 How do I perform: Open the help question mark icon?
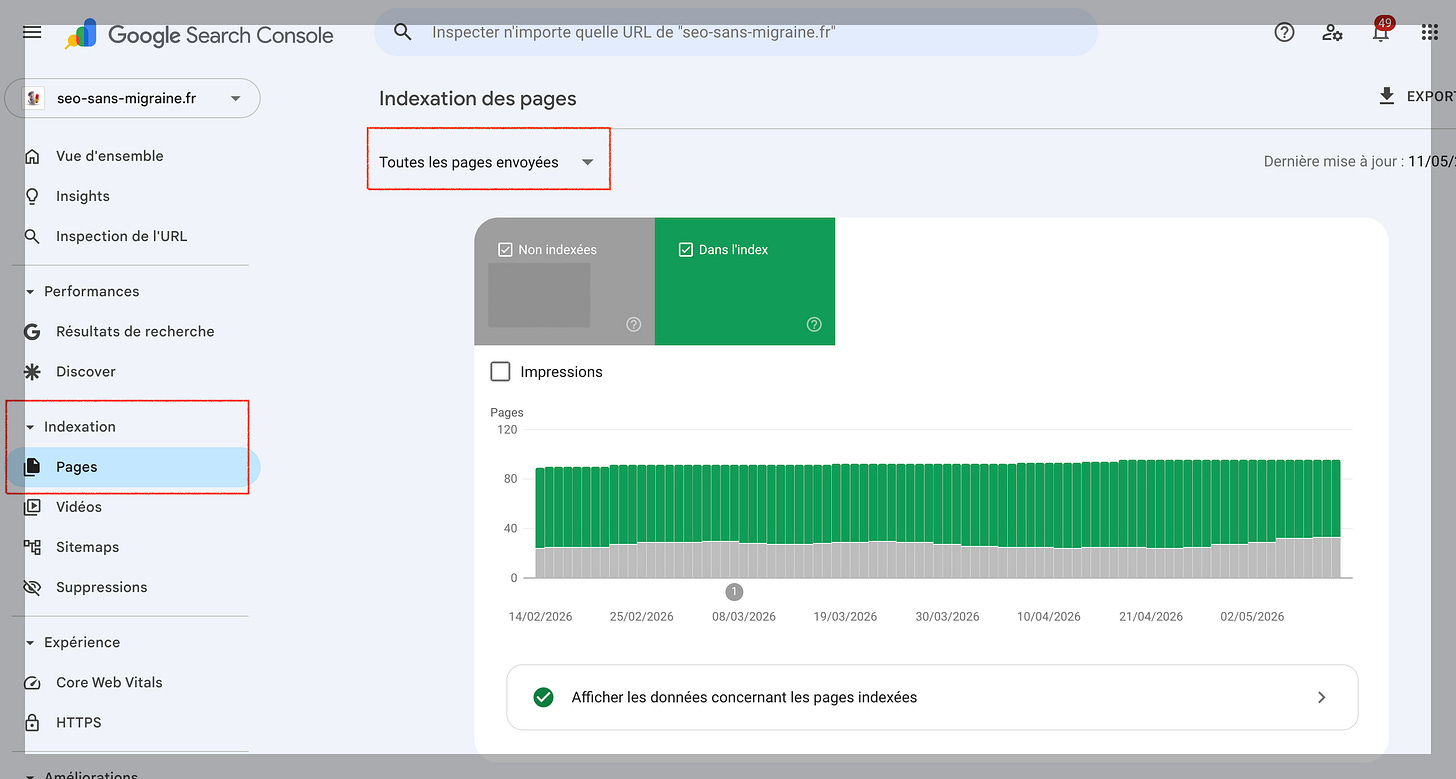tap(1284, 32)
